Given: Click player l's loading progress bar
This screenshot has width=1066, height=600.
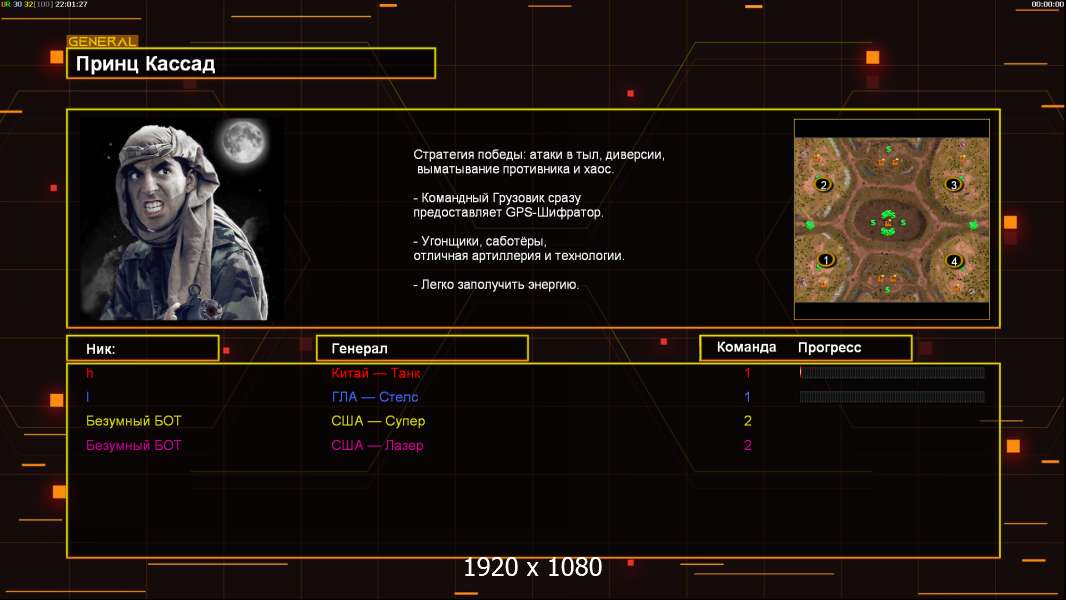Looking at the screenshot, I should [x=892, y=397].
